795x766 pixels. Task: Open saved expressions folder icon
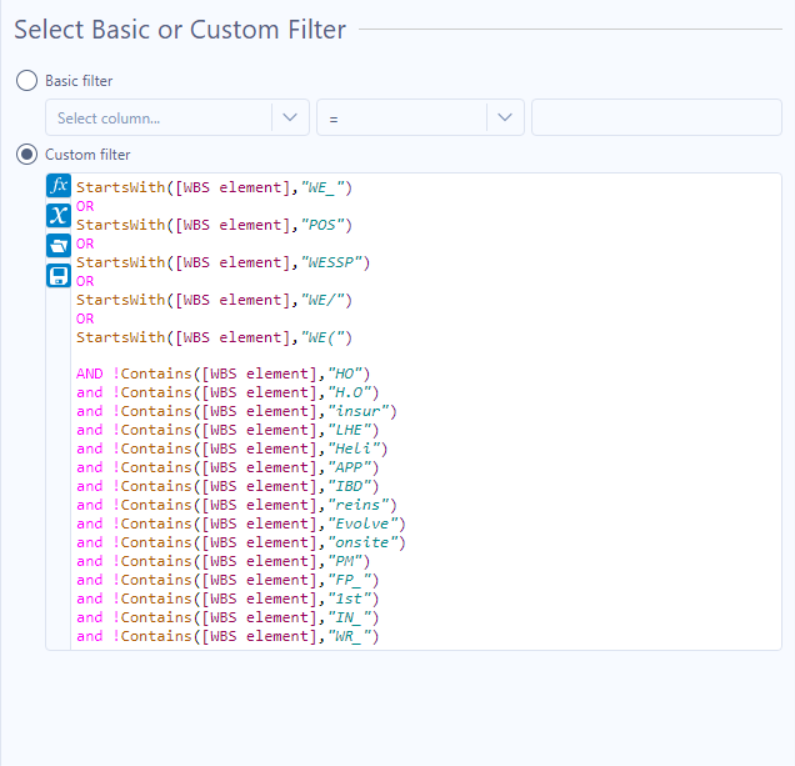(58, 245)
